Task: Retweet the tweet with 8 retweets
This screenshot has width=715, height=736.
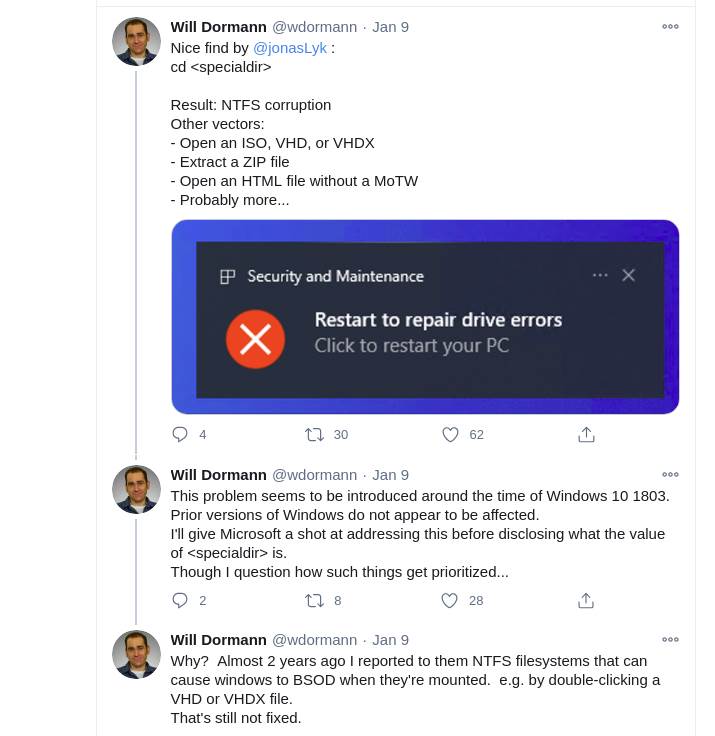Action: [x=314, y=600]
